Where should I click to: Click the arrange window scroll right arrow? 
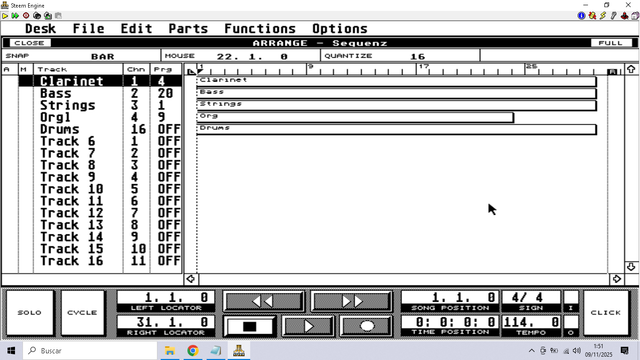pyautogui.click(x=617, y=279)
